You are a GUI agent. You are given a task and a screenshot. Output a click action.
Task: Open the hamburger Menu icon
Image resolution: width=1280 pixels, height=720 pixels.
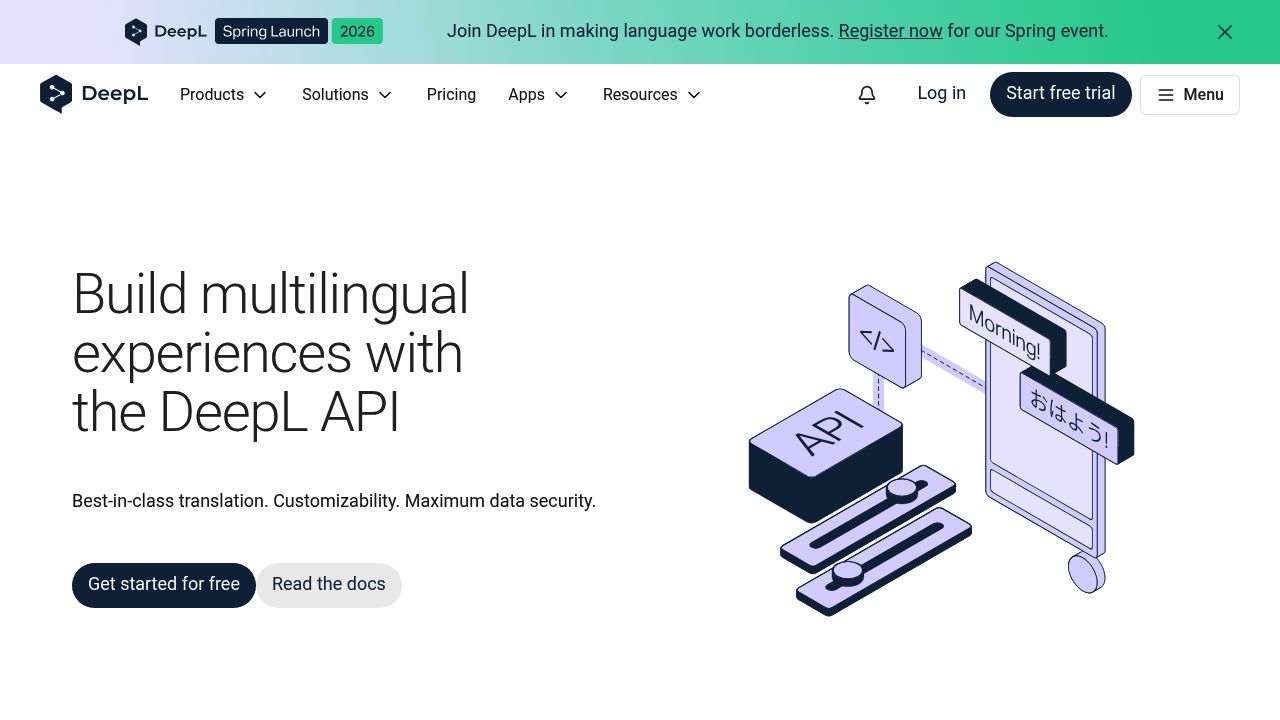point(1166,95)
